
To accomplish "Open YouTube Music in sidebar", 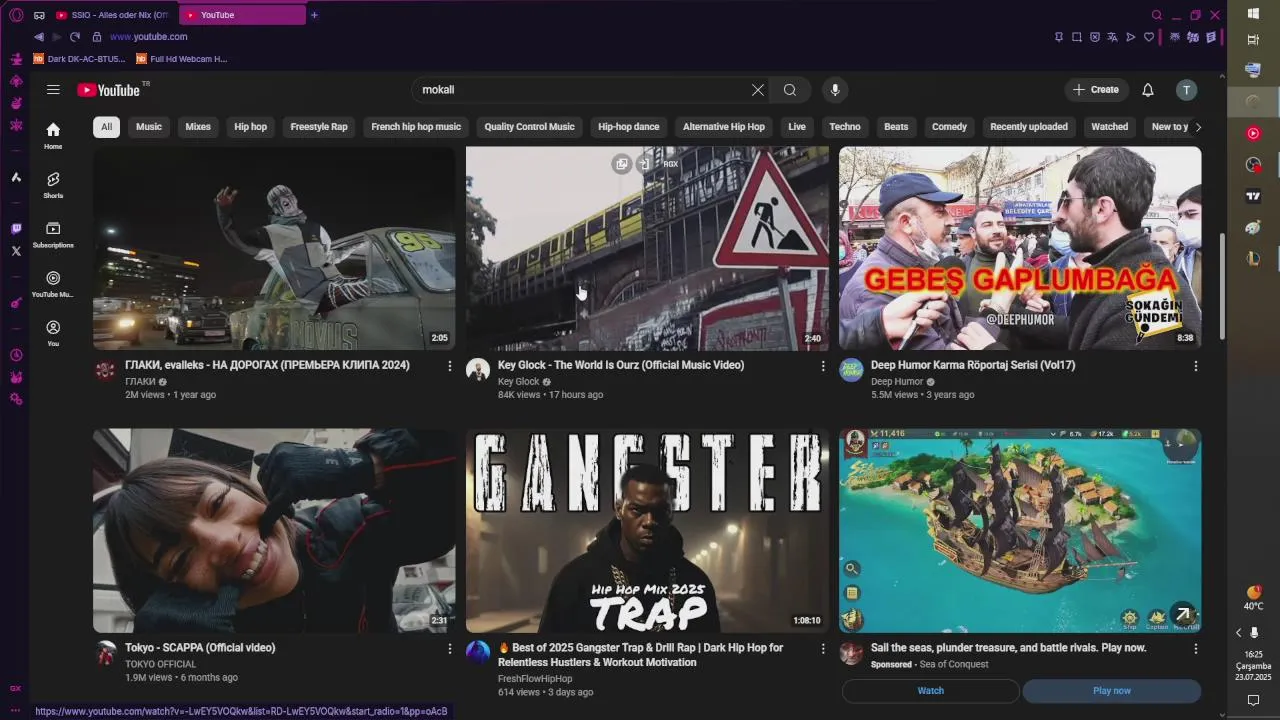I will 53,283.
